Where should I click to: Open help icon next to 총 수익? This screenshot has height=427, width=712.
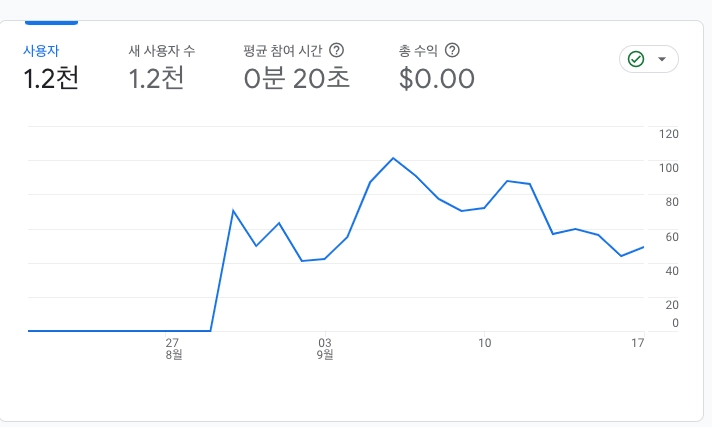point(453,50)
